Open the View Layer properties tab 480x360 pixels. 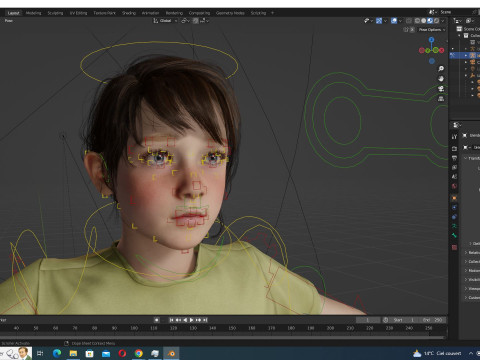(454, 167)
